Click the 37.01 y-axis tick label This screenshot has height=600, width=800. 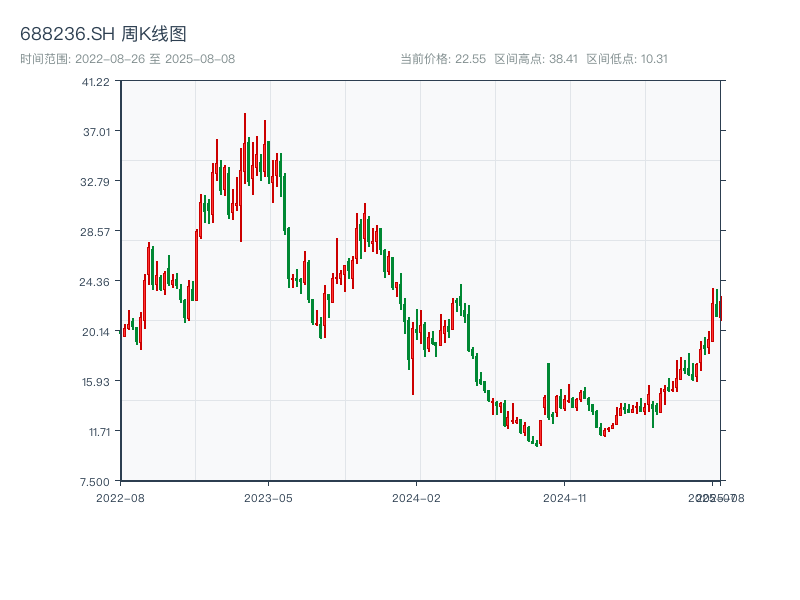pyautogui.click(x=96, y=131)
